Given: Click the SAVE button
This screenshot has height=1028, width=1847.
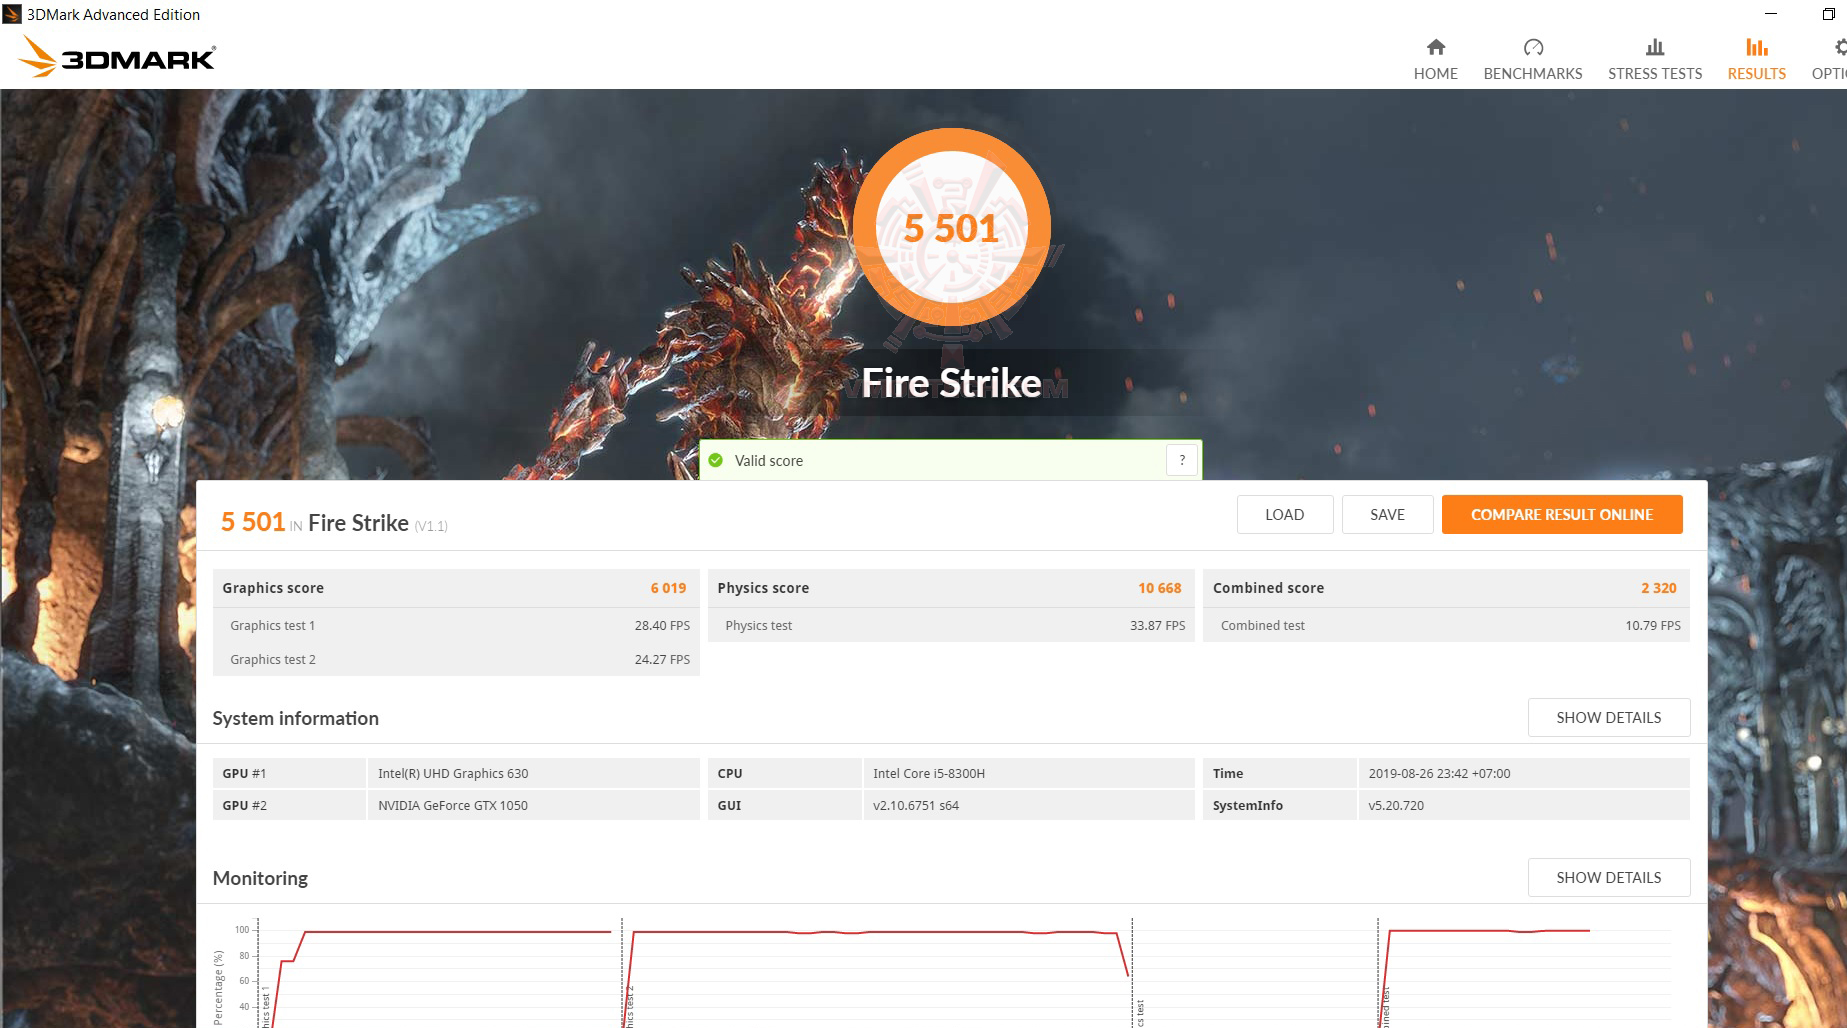Looking at the screenshot, I should click(1387, 514).
